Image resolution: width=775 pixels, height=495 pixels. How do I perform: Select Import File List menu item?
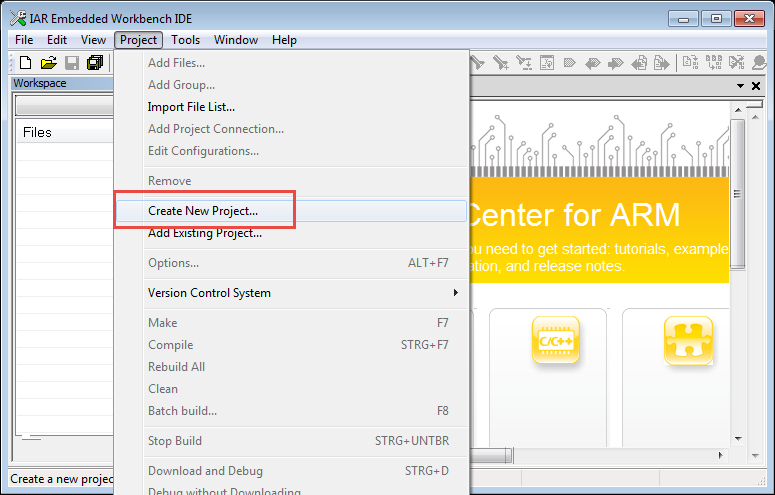(x=191, y=107)
